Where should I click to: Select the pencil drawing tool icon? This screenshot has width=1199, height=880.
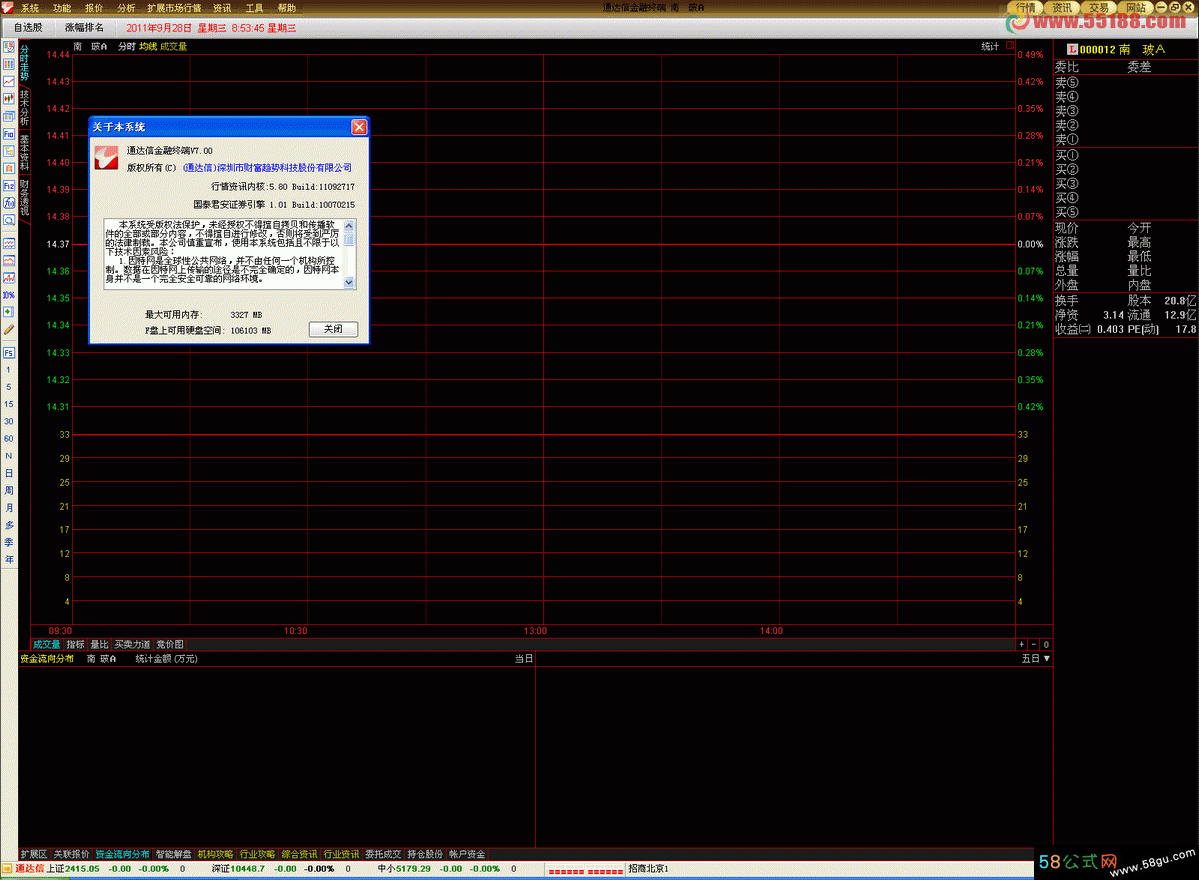[x=8, y=330]
